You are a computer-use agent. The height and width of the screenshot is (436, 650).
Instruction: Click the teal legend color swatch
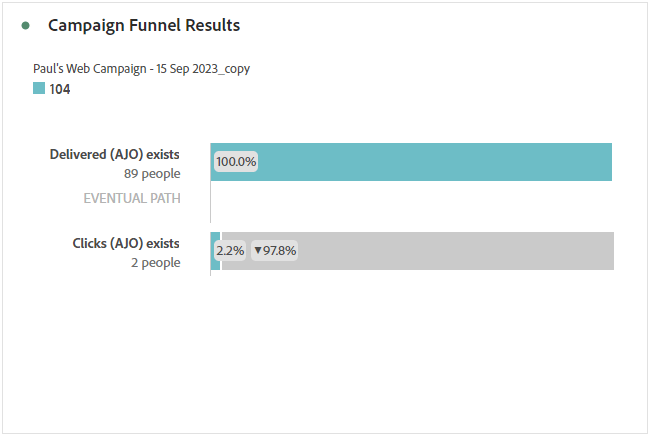pyautogui.click(x=39, y=88)
